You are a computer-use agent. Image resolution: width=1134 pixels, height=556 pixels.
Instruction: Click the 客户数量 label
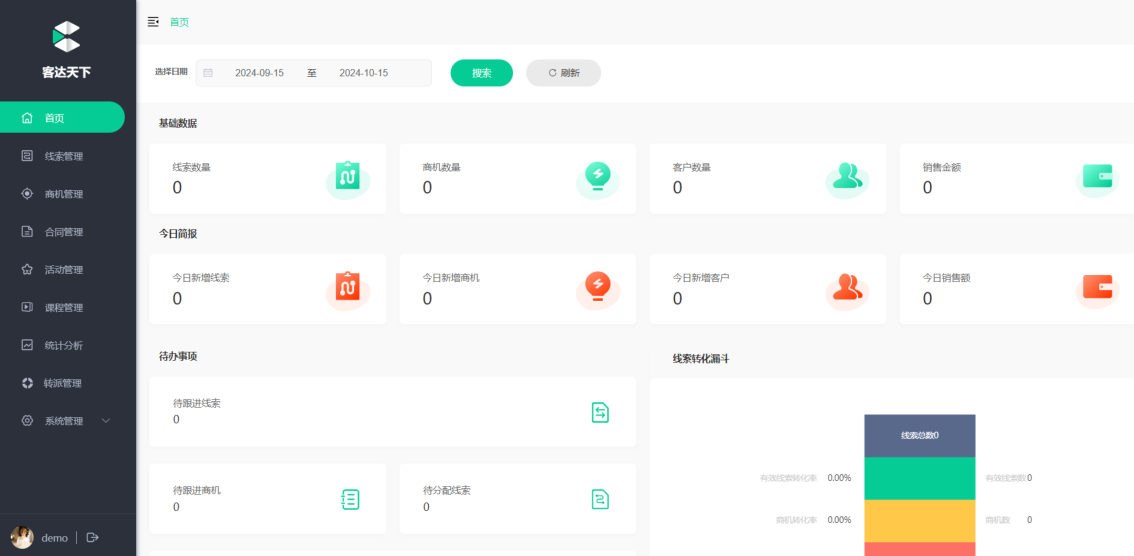coord(691,167)
